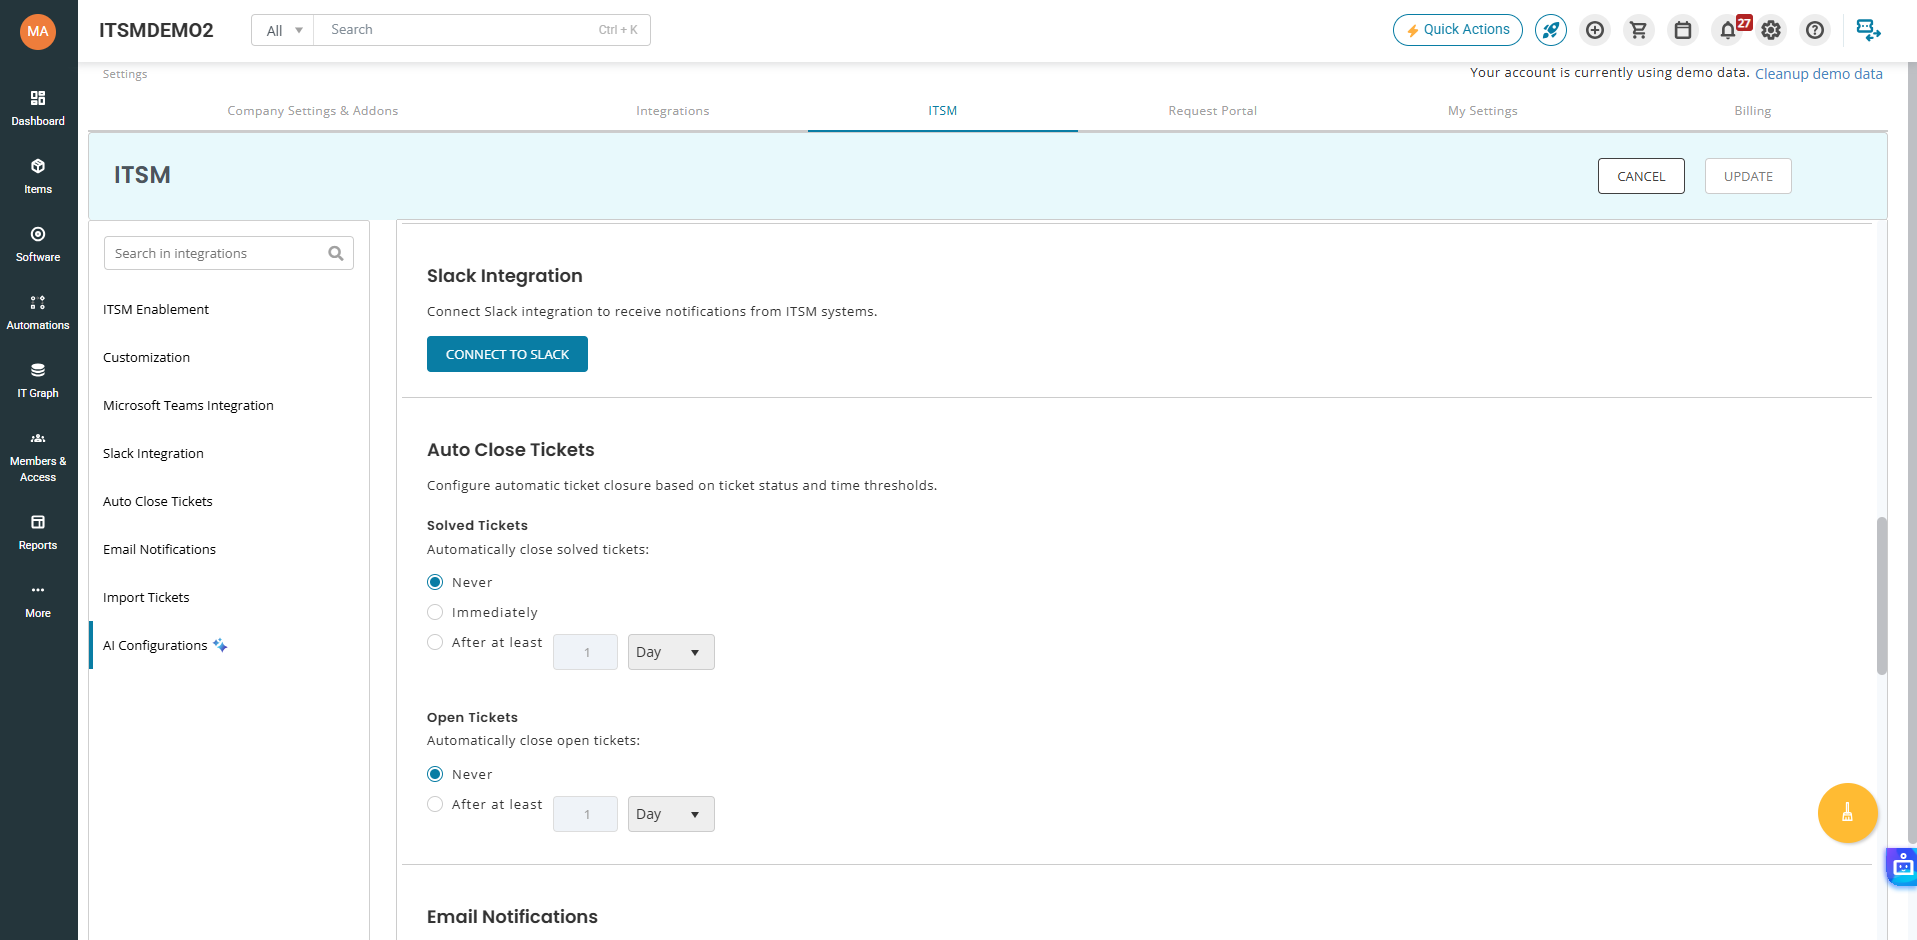Click the global Search field
This screenshot has width=1917, height=940.
(x=482, y=30)
